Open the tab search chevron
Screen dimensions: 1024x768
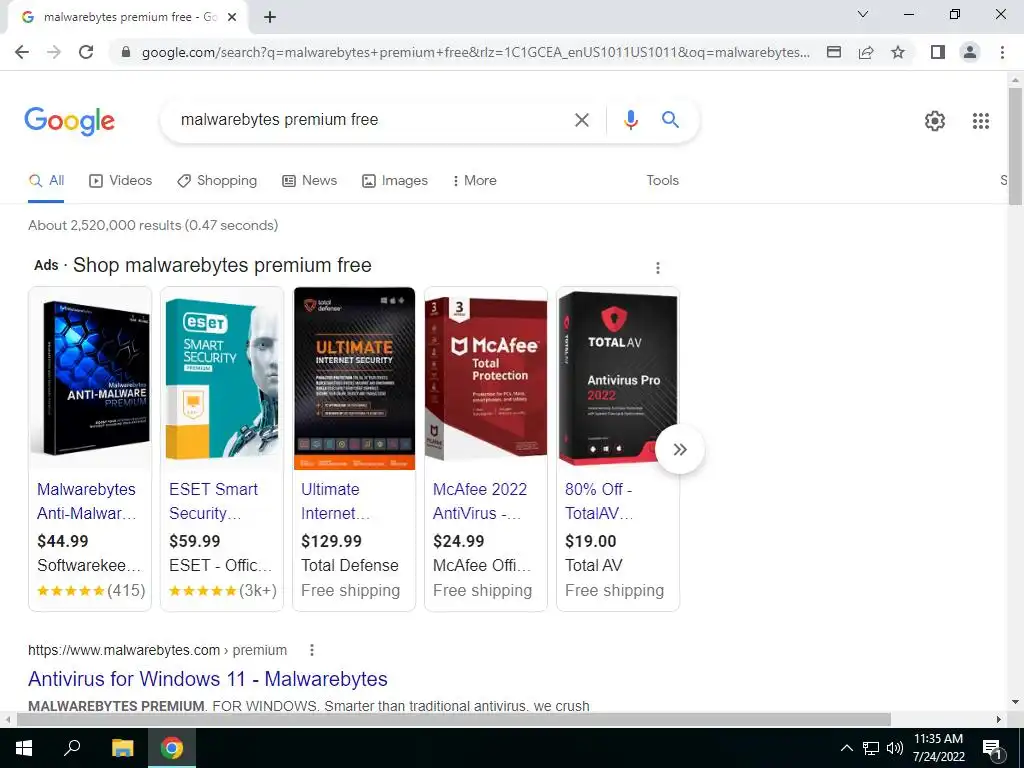coord(863,14)
